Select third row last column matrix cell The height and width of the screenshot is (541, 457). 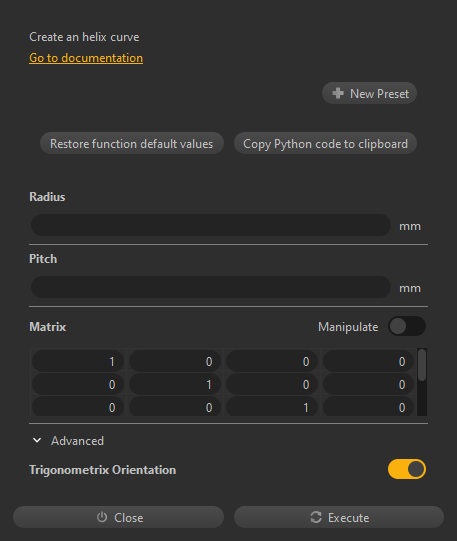click(x=368, y=407)
